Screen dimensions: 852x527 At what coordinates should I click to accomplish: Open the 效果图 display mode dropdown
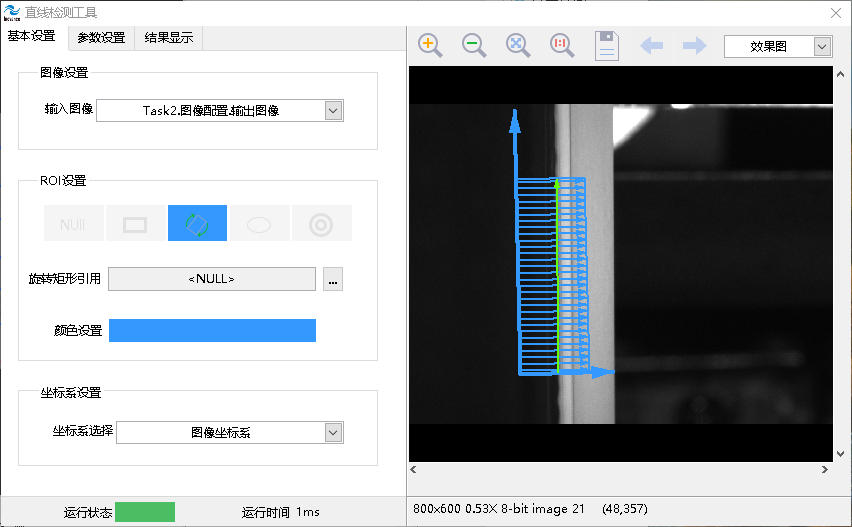[822, 46]
